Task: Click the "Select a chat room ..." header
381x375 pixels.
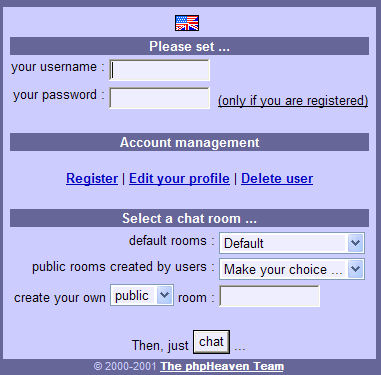Action: click(189, 218)
